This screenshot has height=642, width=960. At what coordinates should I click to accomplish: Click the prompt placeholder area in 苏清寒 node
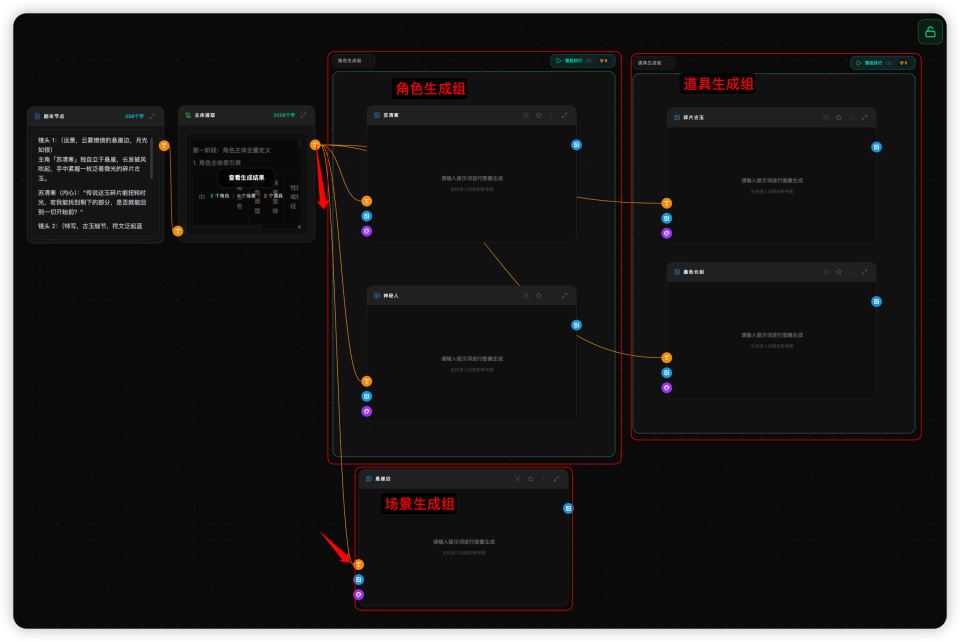pyautogui.click(x=472, y=183)
